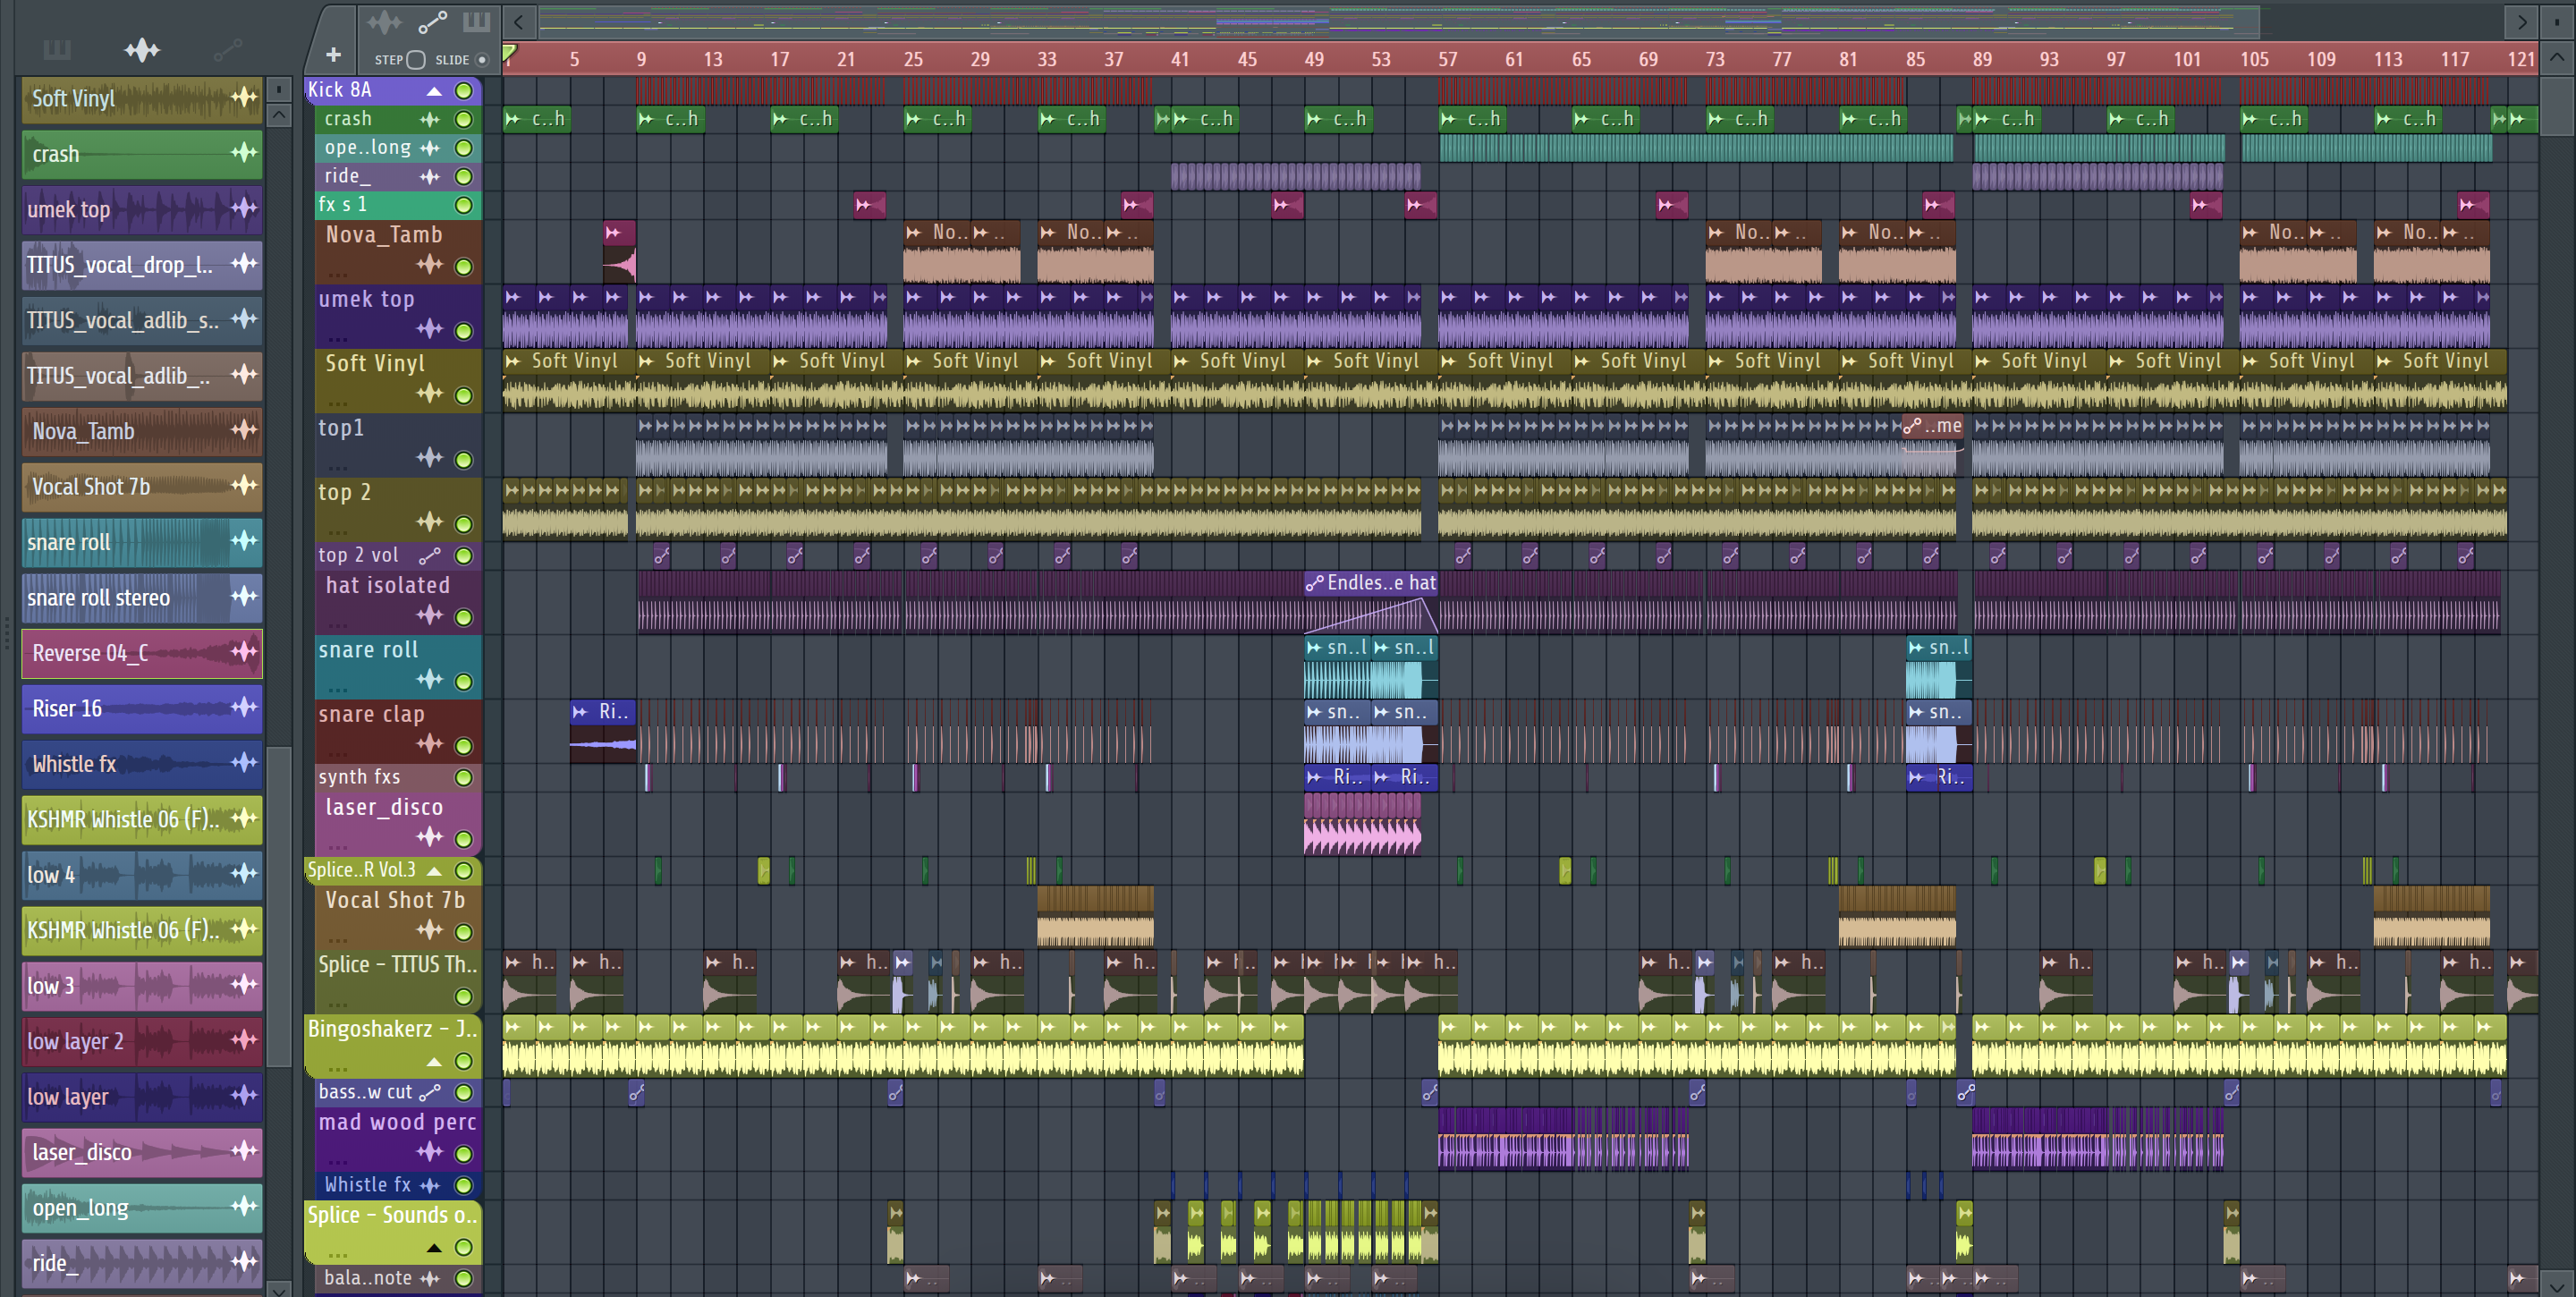Click waveform icon on Riser 16 picker item
This screenshot has width=2576, height=1297.
point(244,707)
